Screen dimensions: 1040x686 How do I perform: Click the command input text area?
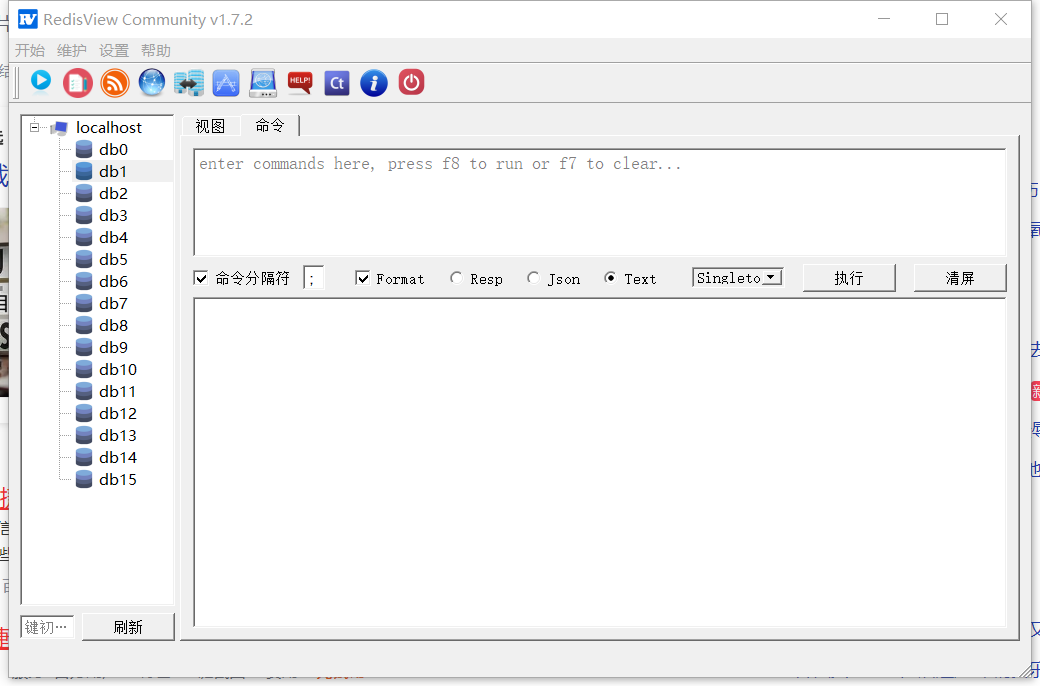coord(600,202)
